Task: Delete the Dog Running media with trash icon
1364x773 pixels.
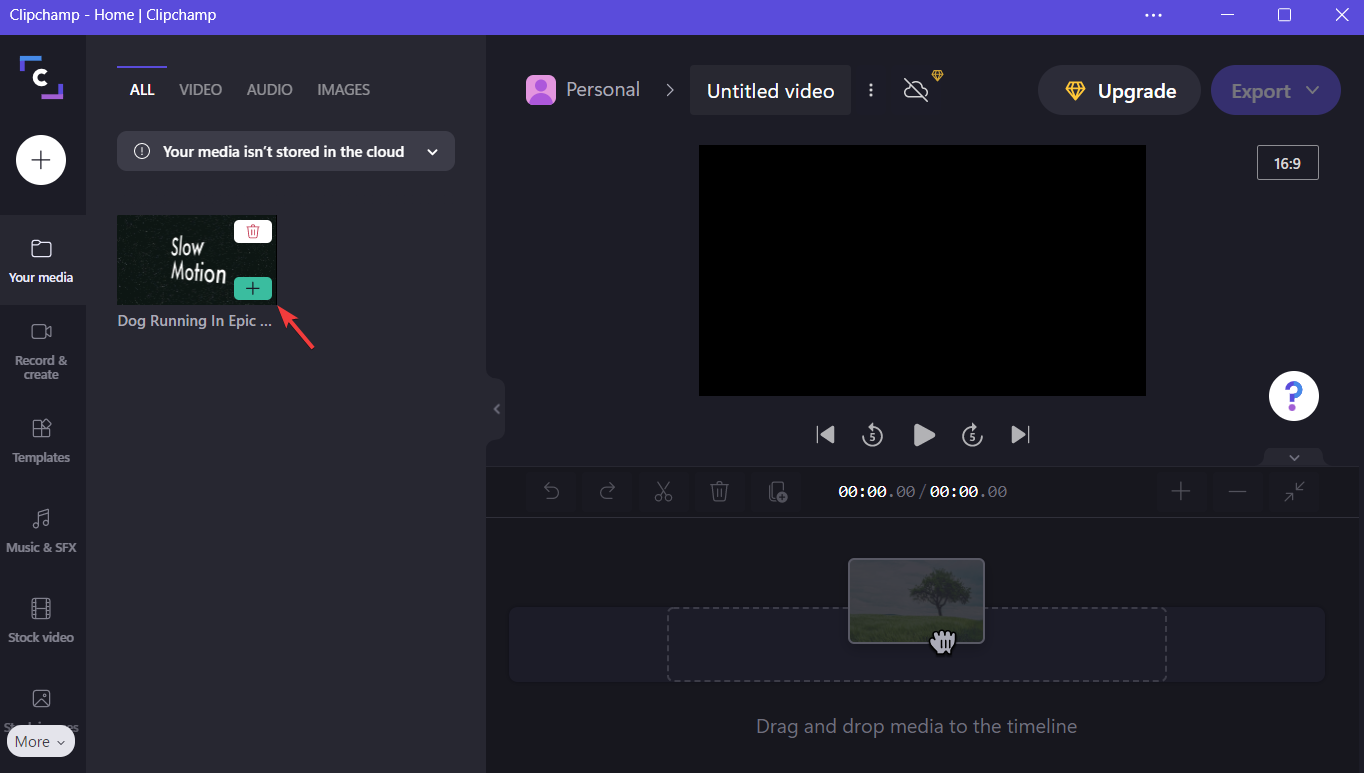Action: point(252,231)
